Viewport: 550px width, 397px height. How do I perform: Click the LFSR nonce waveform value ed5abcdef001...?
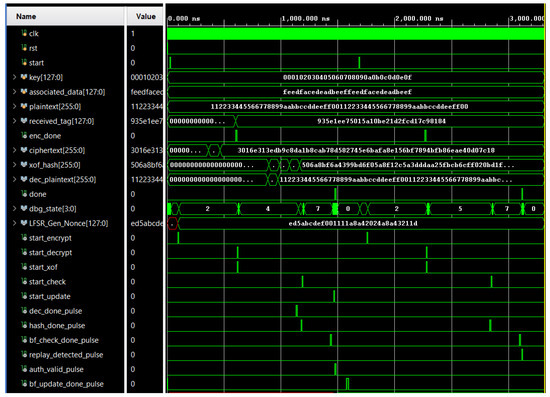(353, 223)
